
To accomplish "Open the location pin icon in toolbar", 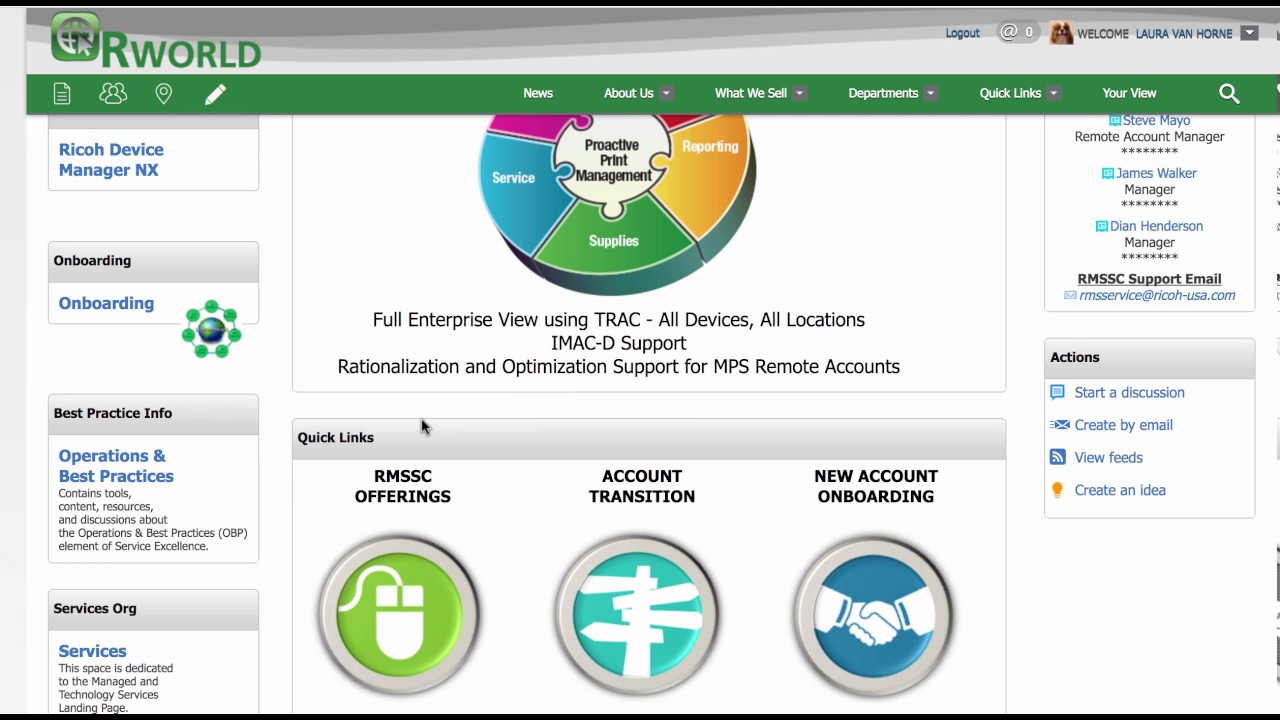I will 164,94.
